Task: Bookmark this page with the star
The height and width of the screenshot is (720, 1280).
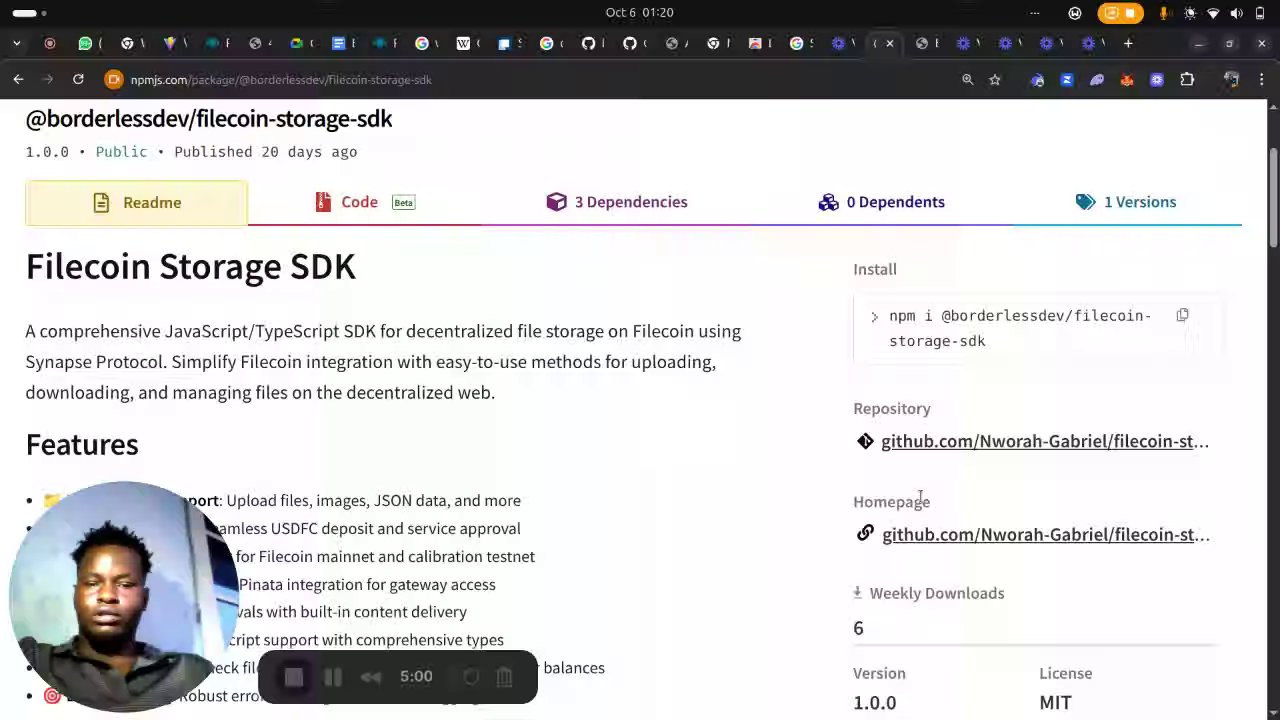Action: (x=995, y=79)
